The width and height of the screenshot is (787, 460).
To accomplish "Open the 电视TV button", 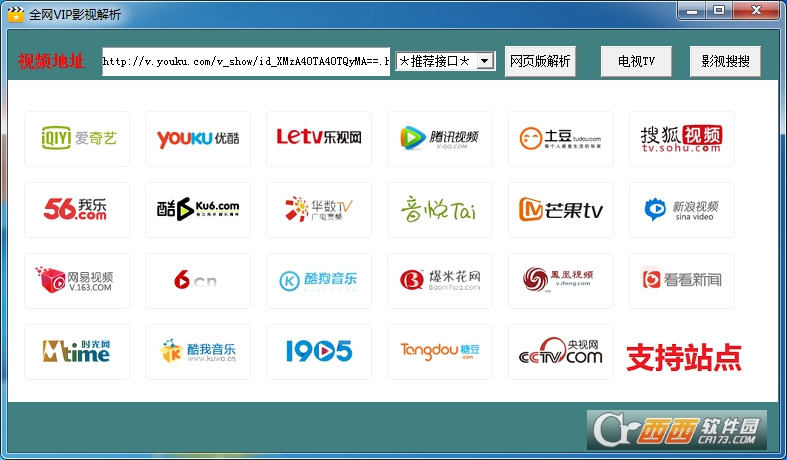I will pos(636,61).
